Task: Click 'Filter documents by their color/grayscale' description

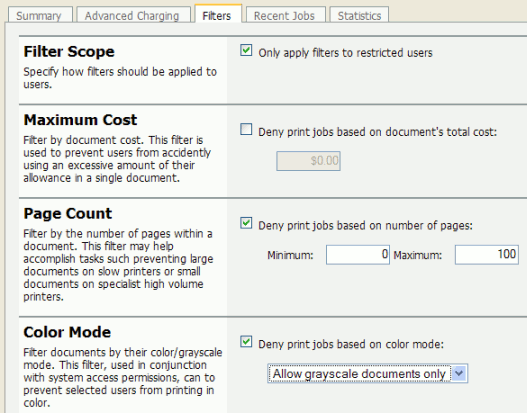Action: tap(123, 377)
